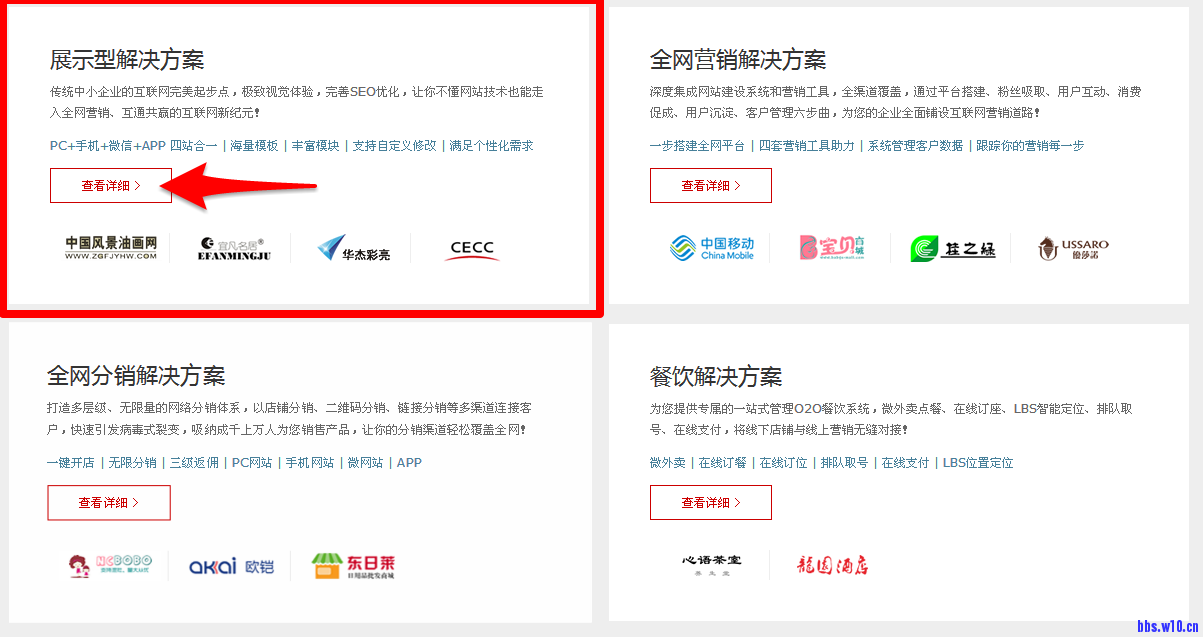
Task: Click the EFANMINGJU logo
Action: pyautogui.click(x=235, y=248)
